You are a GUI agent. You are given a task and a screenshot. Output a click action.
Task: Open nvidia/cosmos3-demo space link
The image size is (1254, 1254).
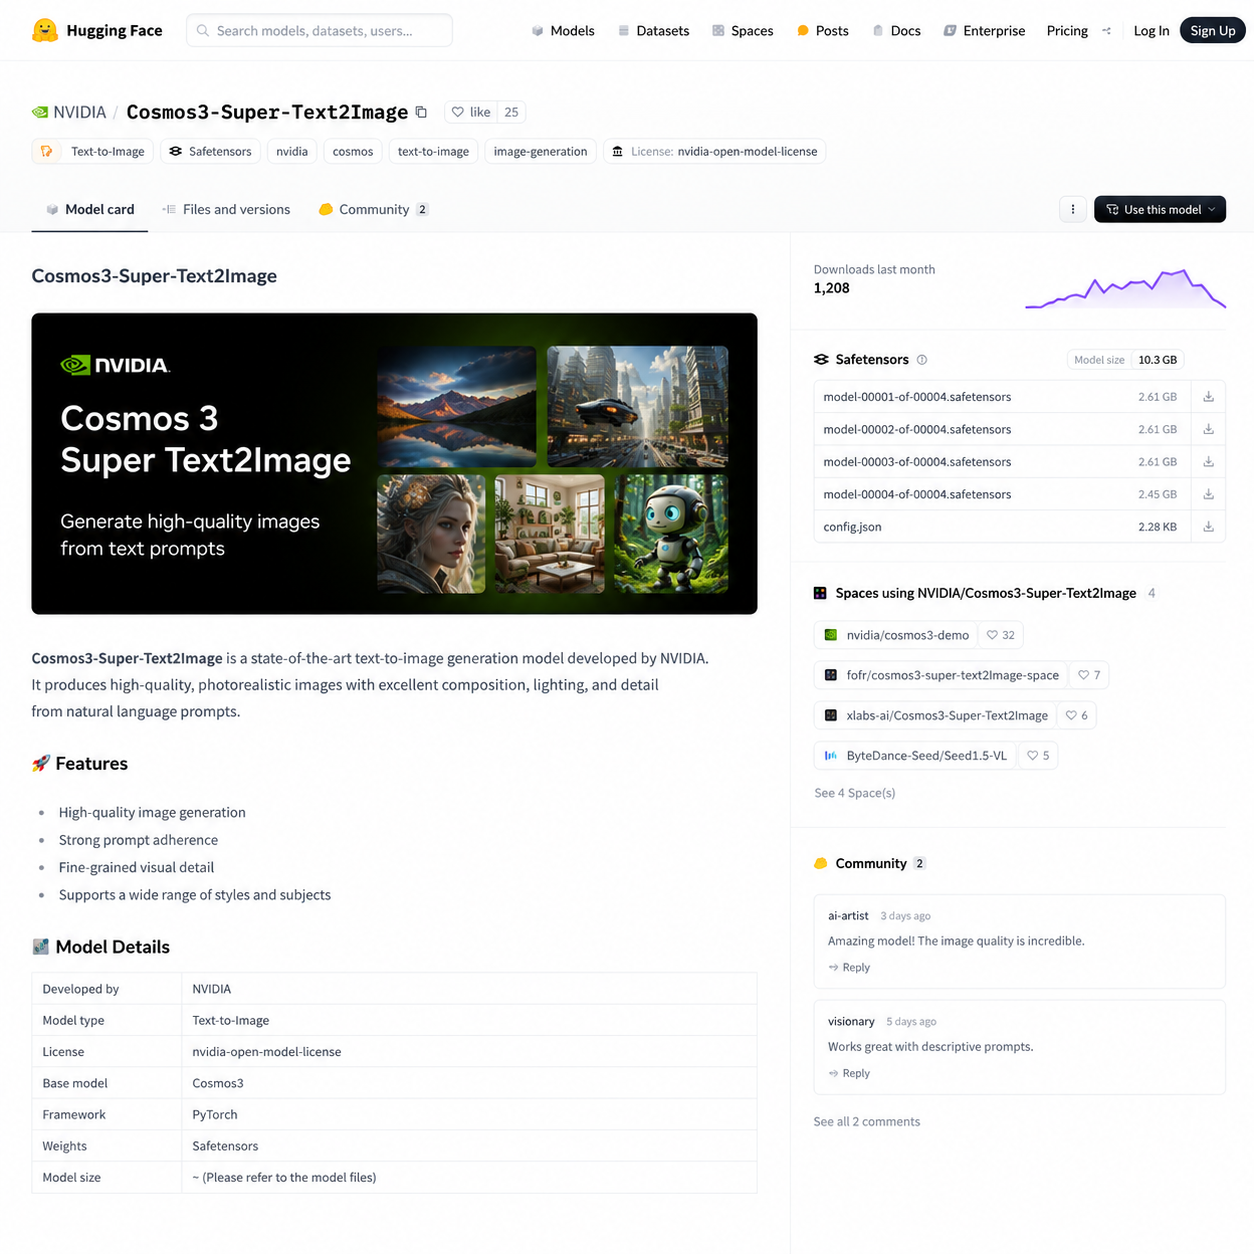pyautogui.click(x=908, y=635)
